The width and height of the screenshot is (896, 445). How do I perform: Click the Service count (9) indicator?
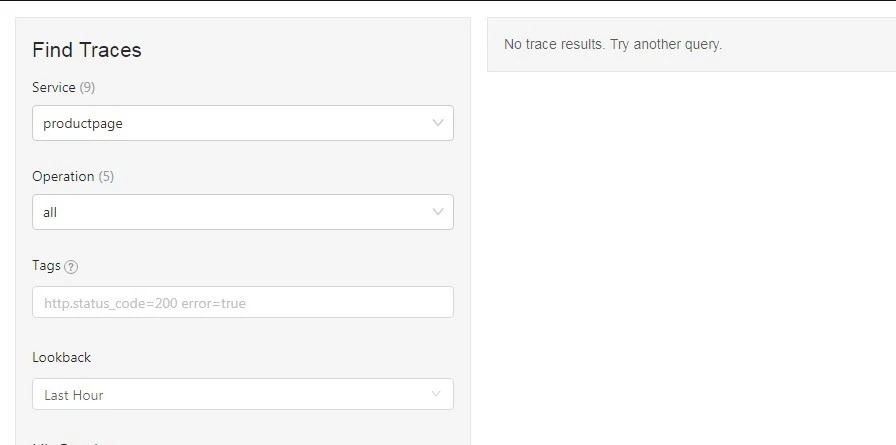87,87
